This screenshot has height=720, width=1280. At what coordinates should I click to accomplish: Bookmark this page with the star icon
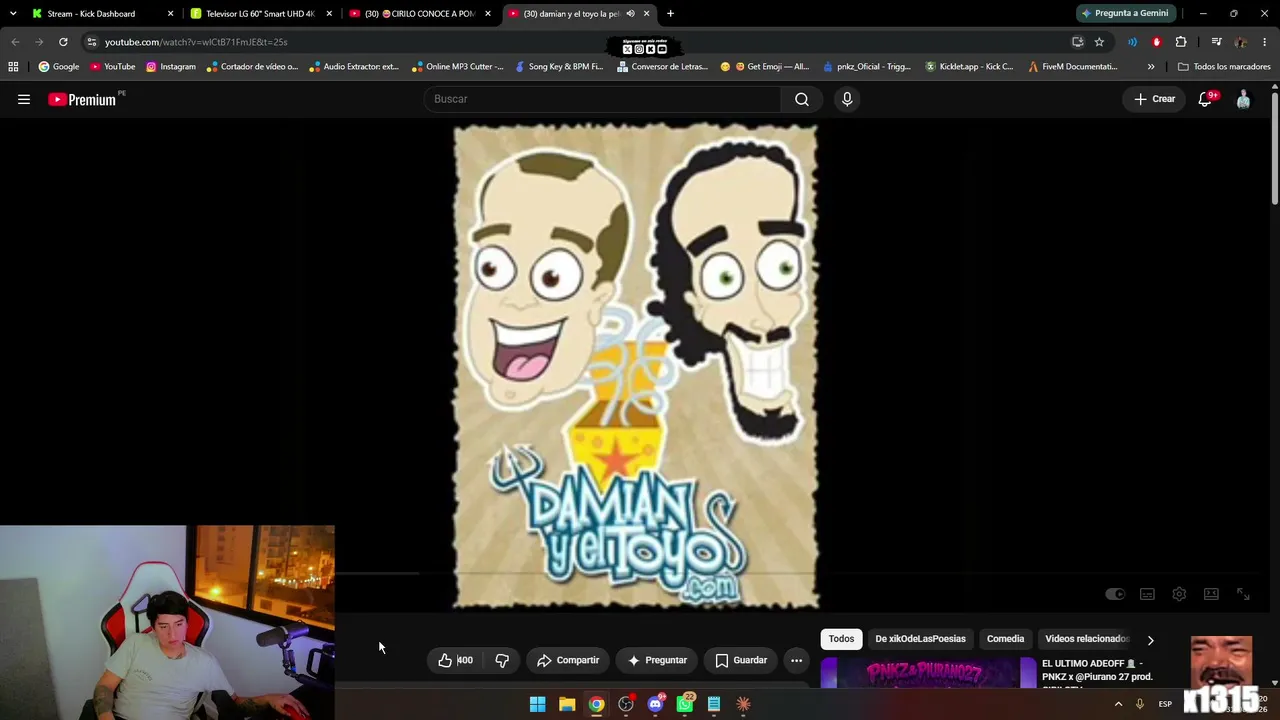(1099, 42)
